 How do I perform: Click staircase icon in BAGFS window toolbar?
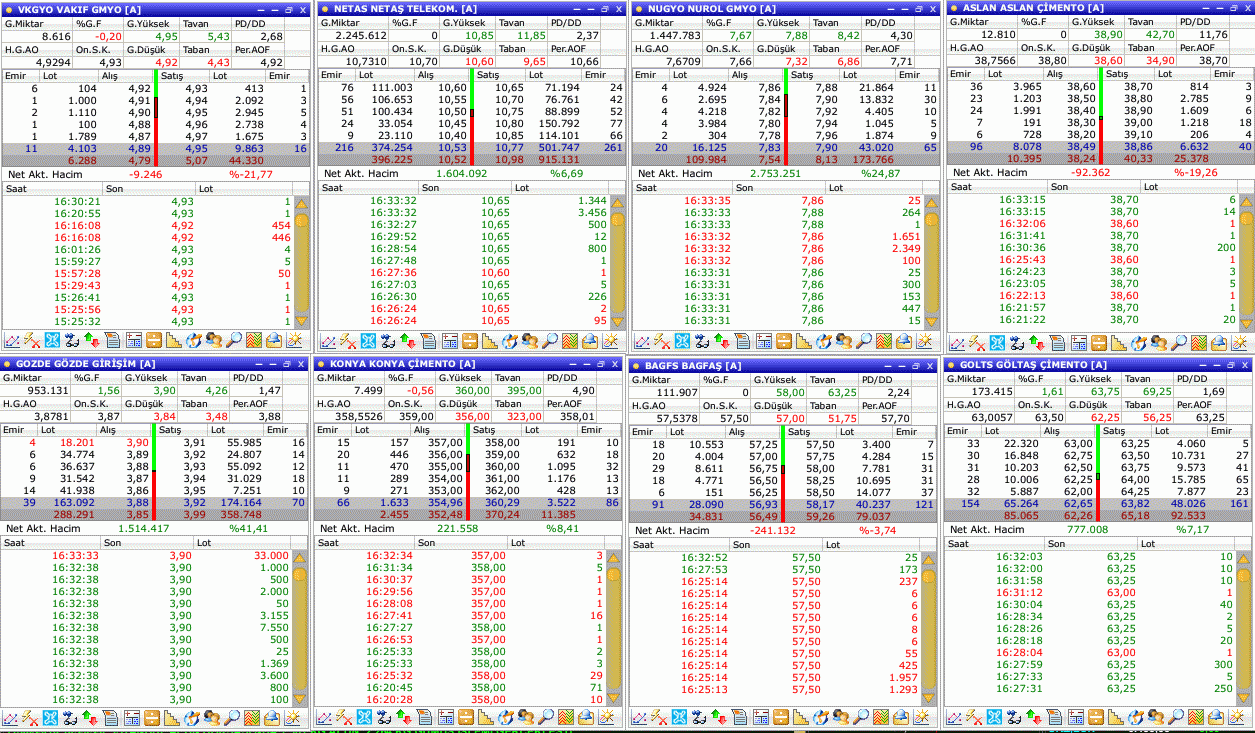(x=801, y=717)
